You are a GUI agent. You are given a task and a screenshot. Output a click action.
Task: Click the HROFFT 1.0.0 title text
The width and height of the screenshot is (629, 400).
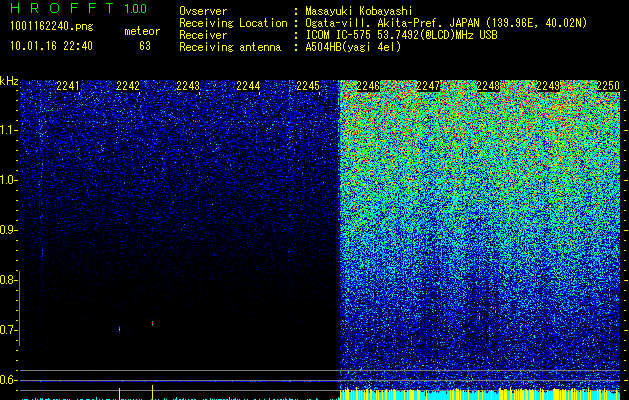point(79,8)
